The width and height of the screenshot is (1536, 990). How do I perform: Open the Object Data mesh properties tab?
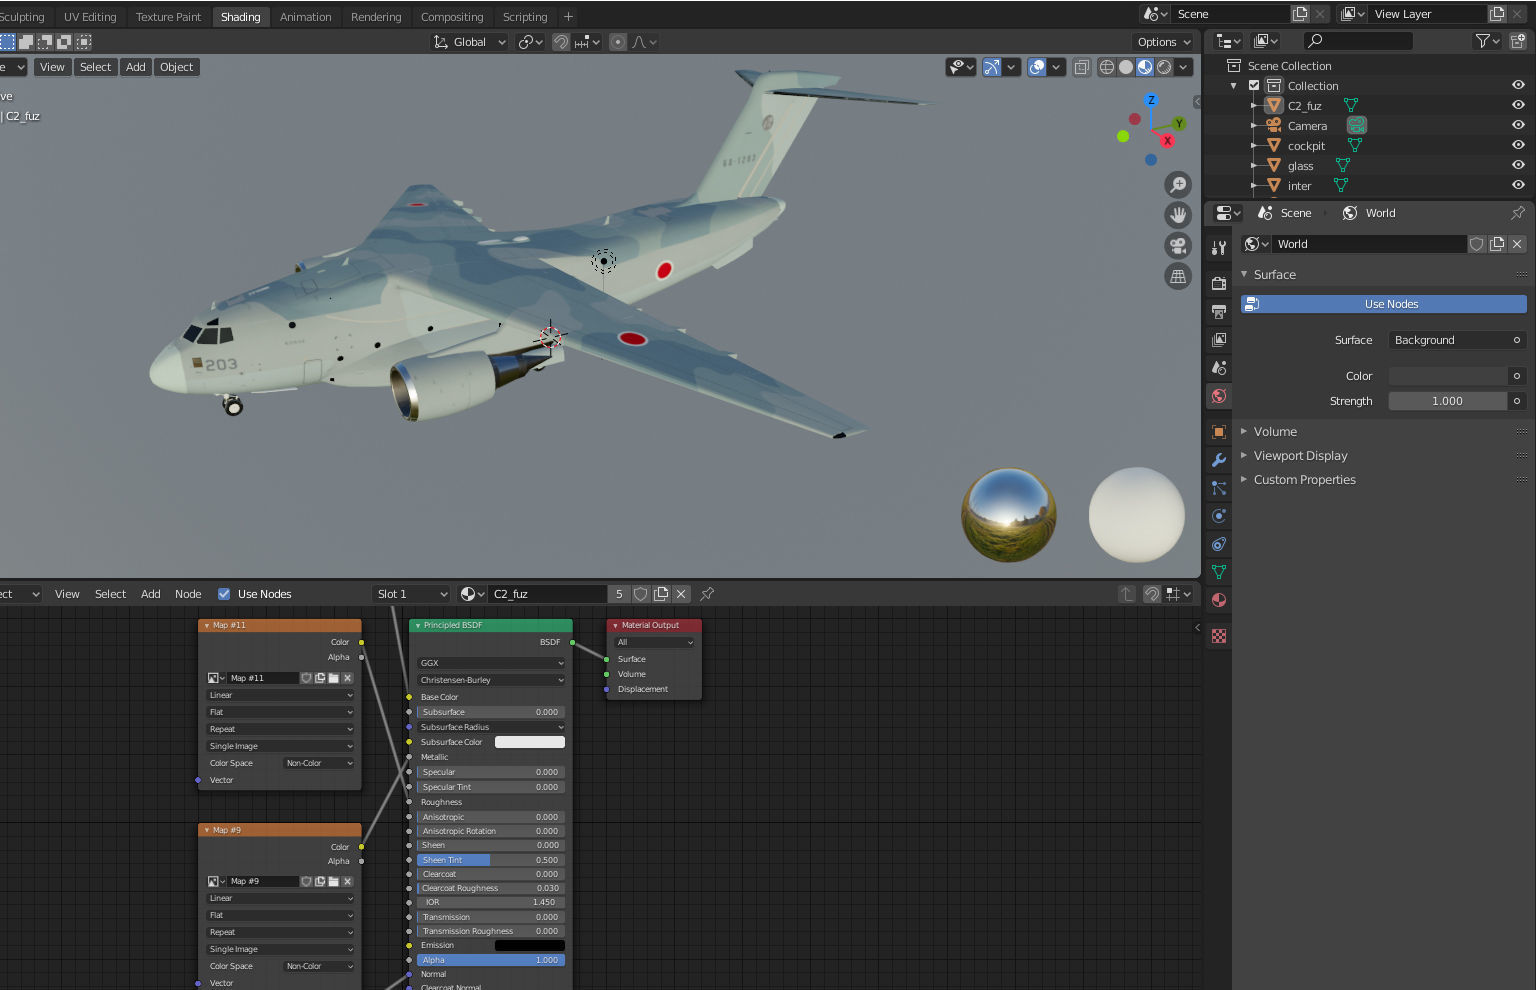pyautogui.click(x=1218, y=572)
